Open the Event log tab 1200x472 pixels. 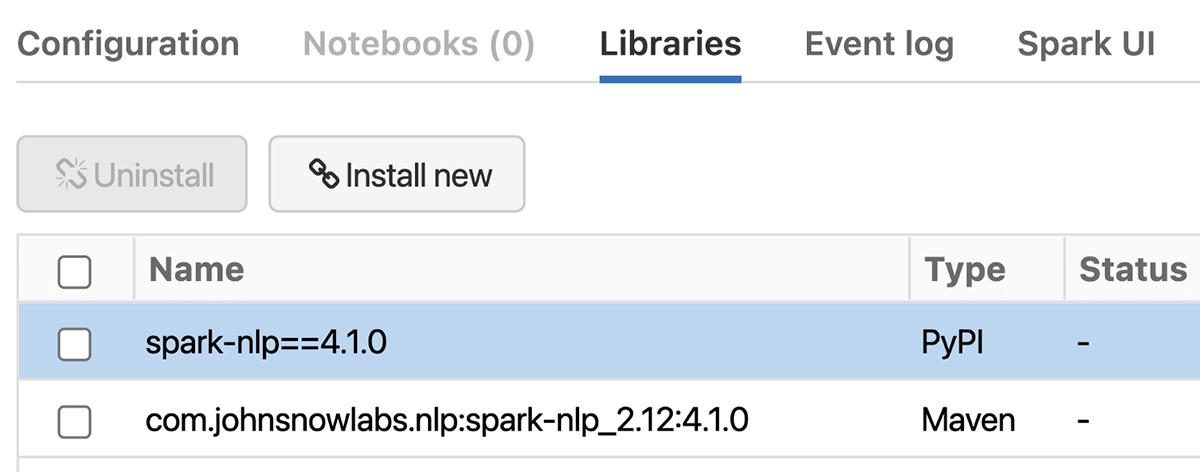[x=879, y=44]
